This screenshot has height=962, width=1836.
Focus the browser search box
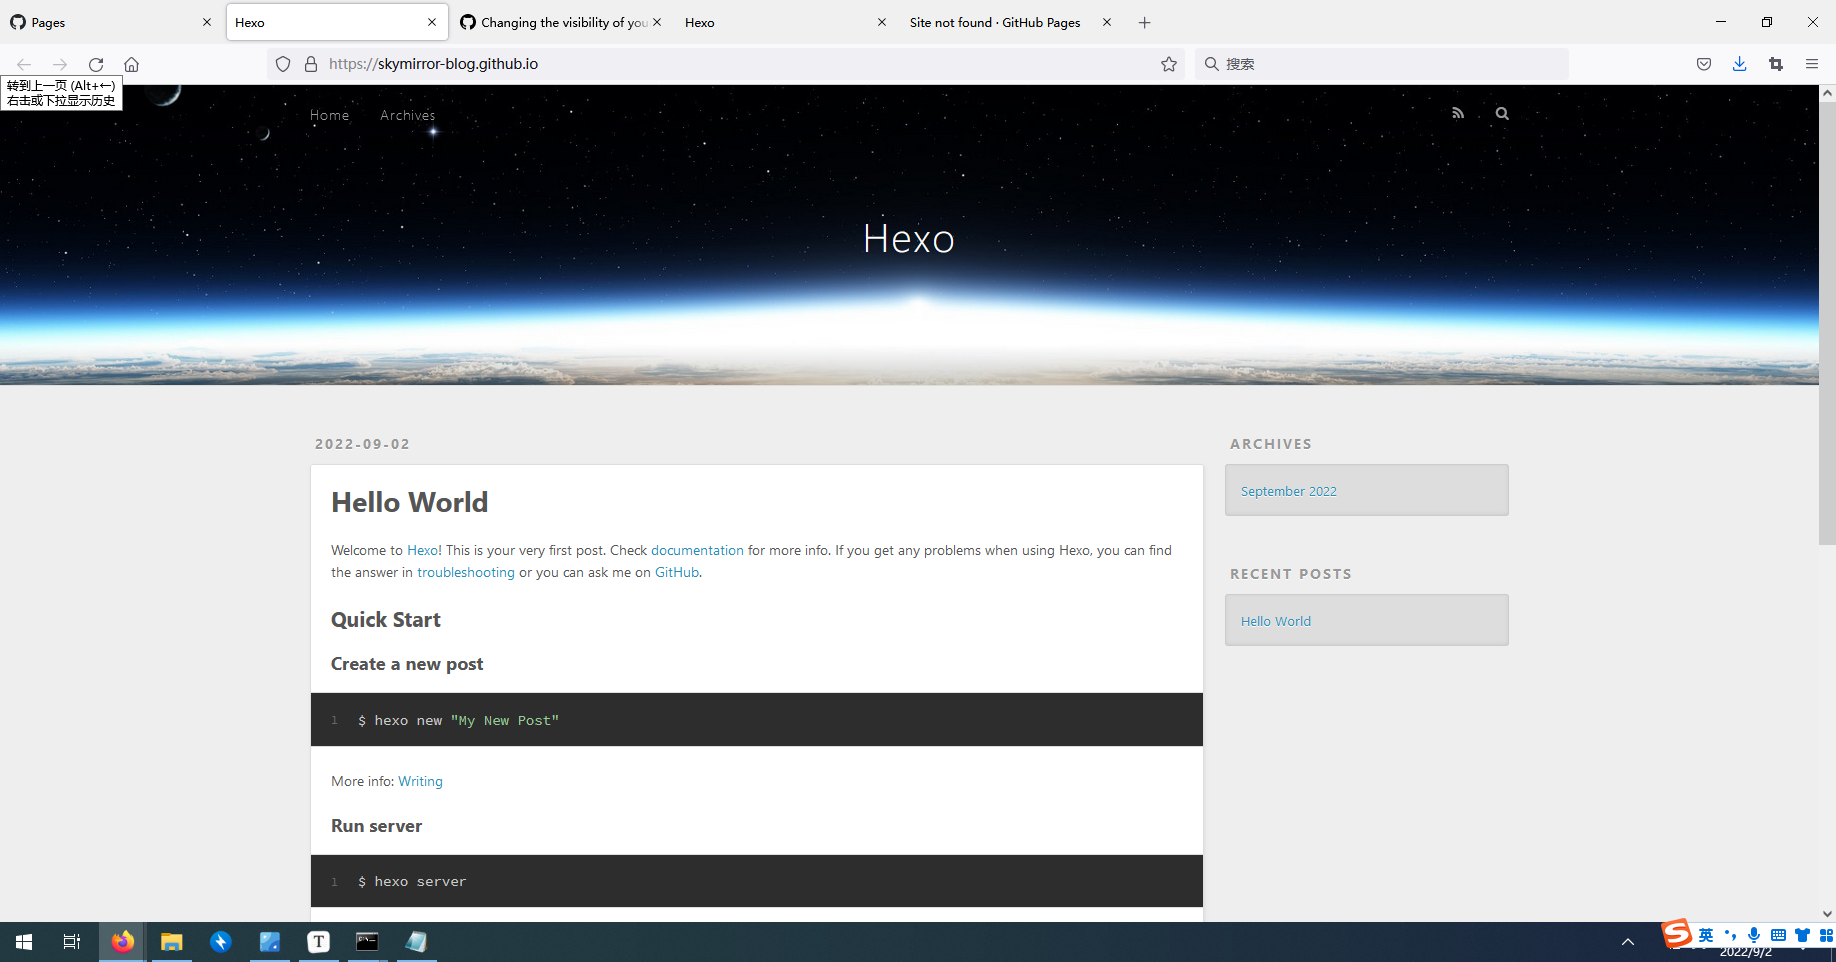click(1382, 64)
